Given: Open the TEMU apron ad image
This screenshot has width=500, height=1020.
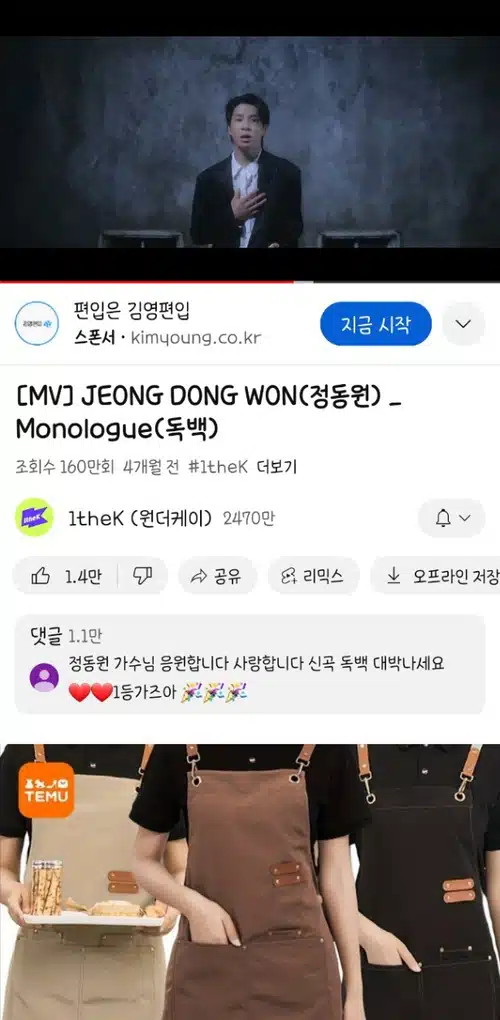Looking at the screenshot, I should (250, 882).
